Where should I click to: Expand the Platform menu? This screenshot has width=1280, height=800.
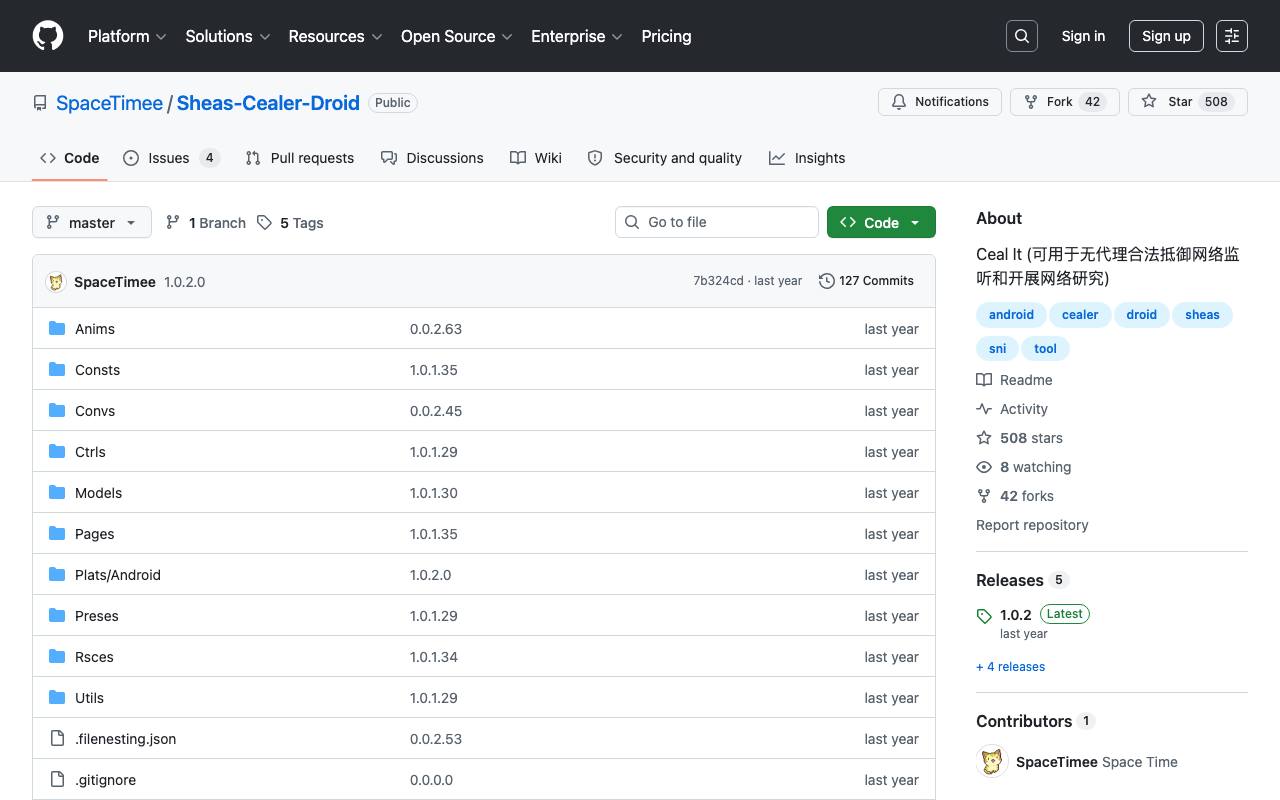(x=127, y=36)
